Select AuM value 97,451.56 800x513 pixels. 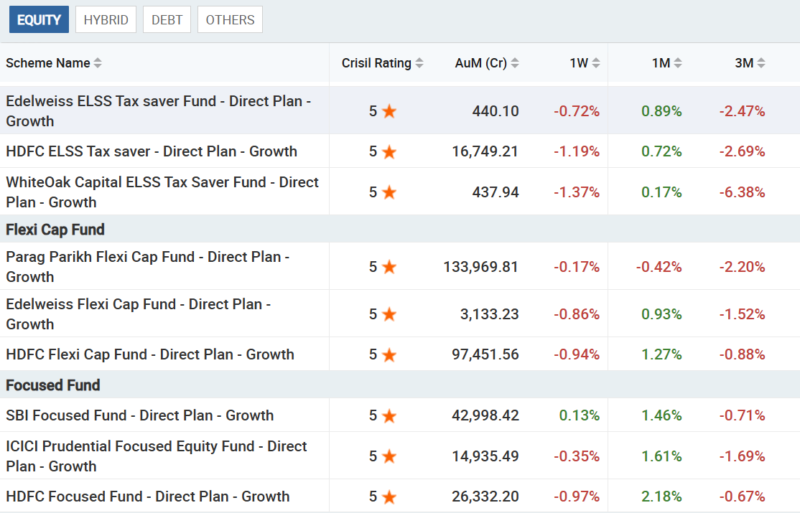point(485,355)
